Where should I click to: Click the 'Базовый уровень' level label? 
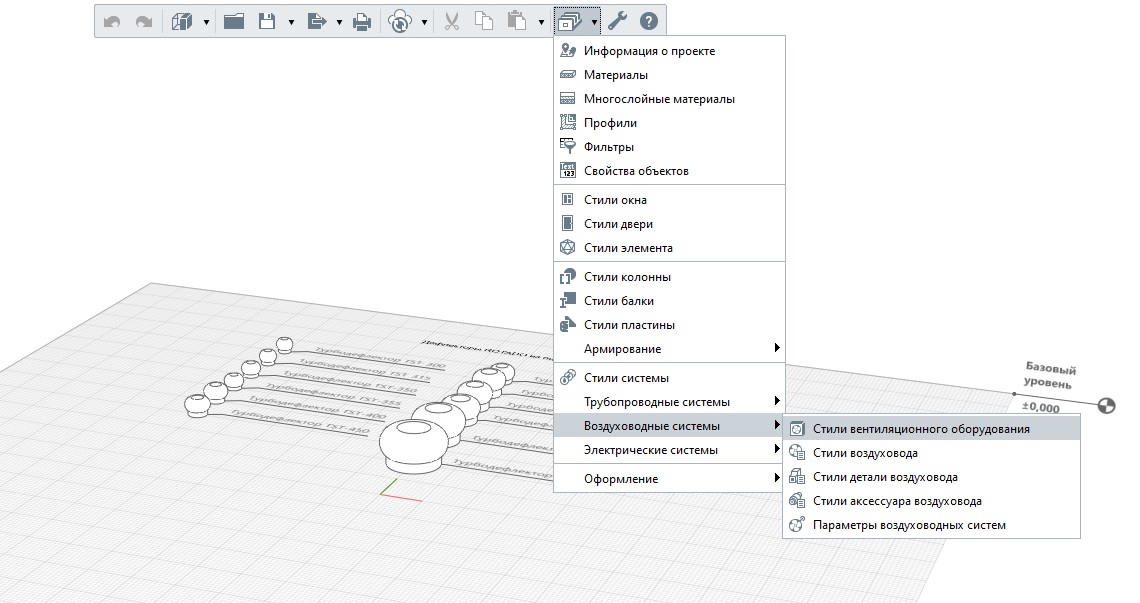click(1050, 375)
